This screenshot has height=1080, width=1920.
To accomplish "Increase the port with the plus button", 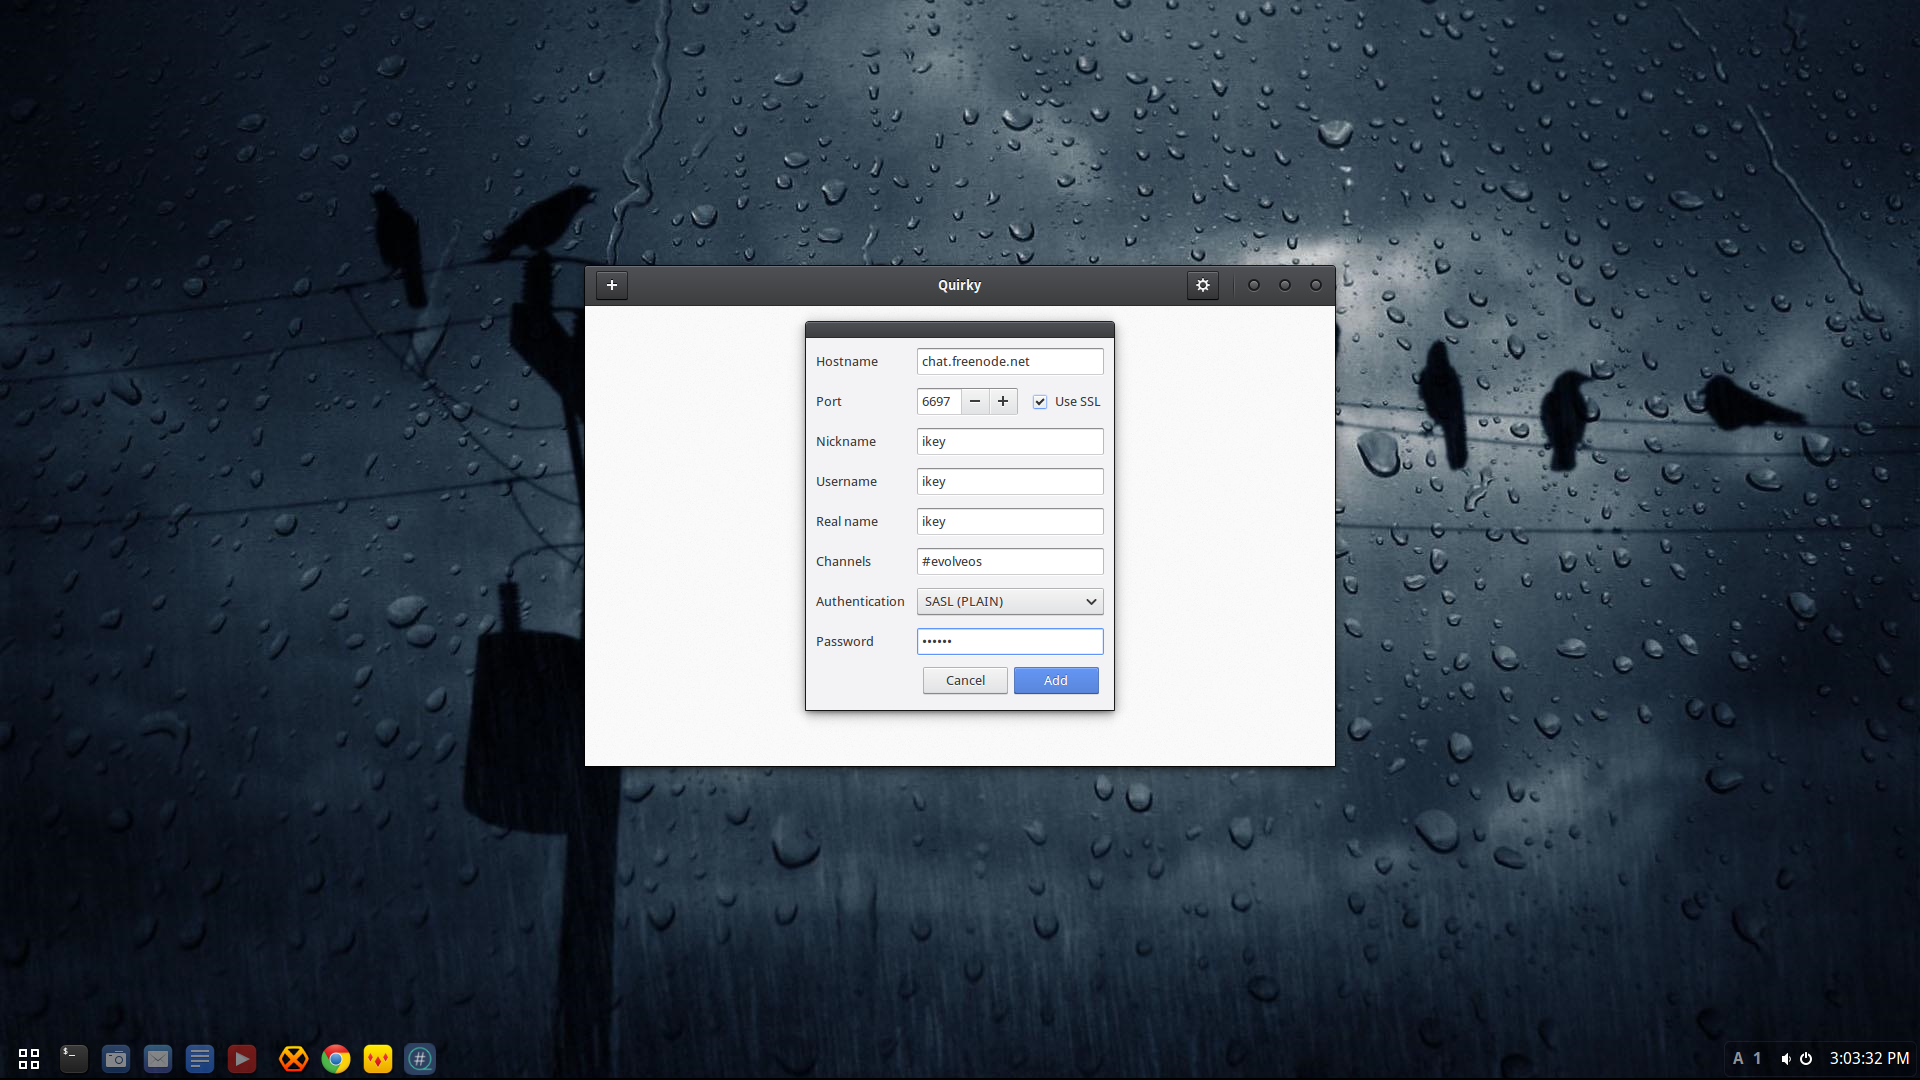I will 1003,401.
